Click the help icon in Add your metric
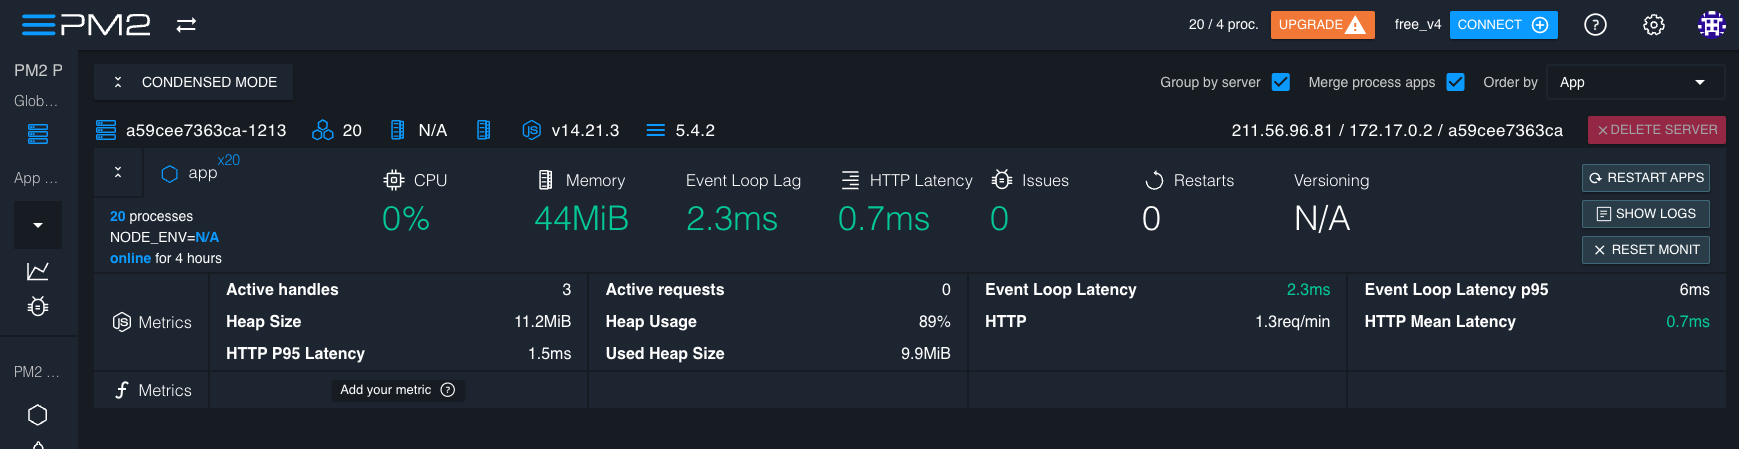The image size is (1739, 449). 448,390
